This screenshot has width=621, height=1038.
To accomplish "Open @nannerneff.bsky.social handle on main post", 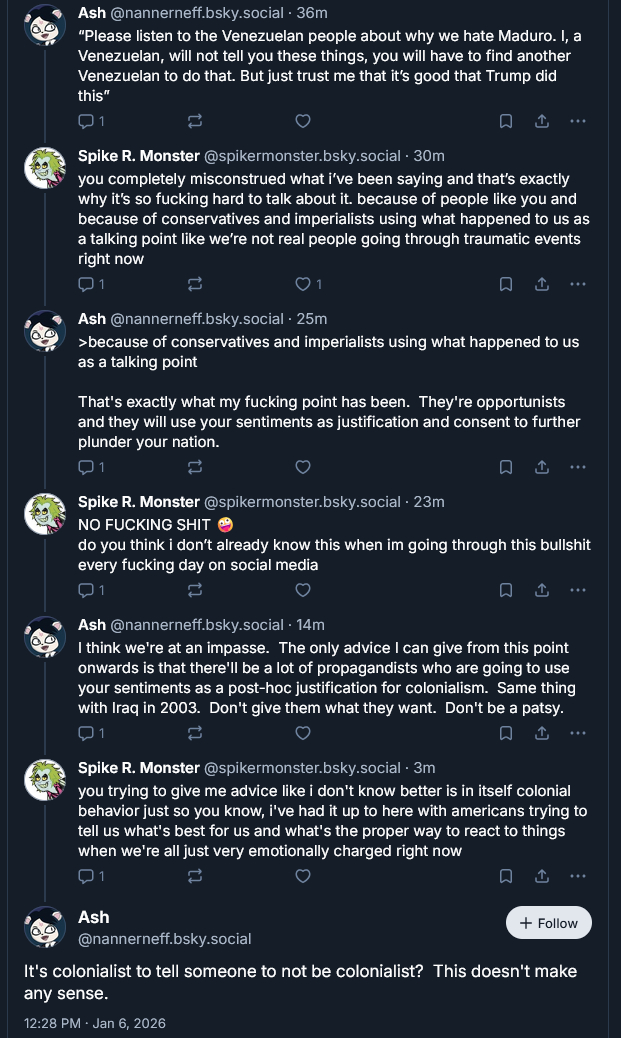I will 165,939.
